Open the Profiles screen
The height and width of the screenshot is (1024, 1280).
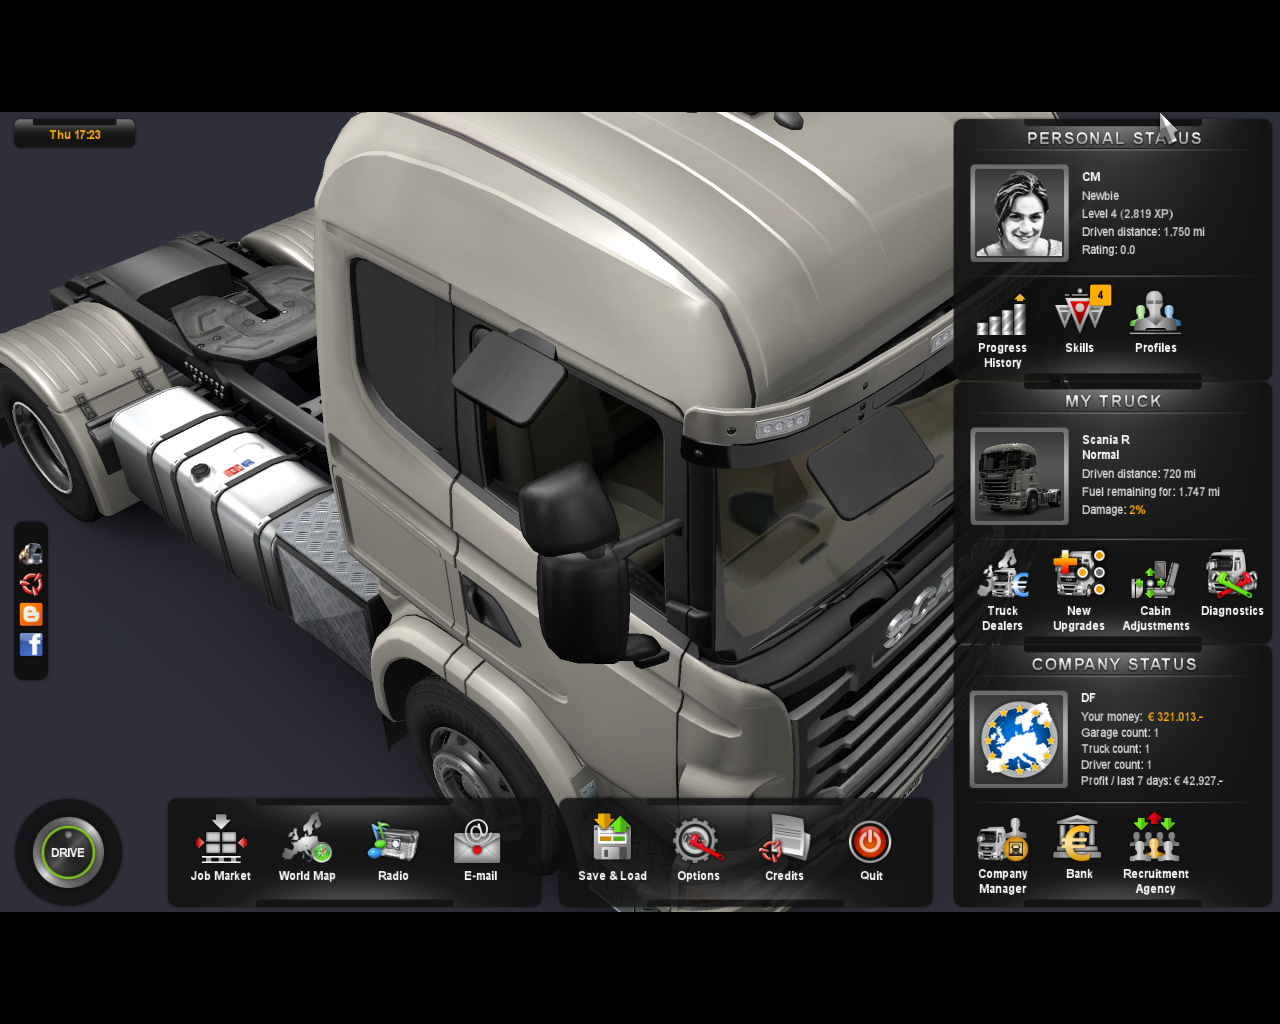(1155, 322)
